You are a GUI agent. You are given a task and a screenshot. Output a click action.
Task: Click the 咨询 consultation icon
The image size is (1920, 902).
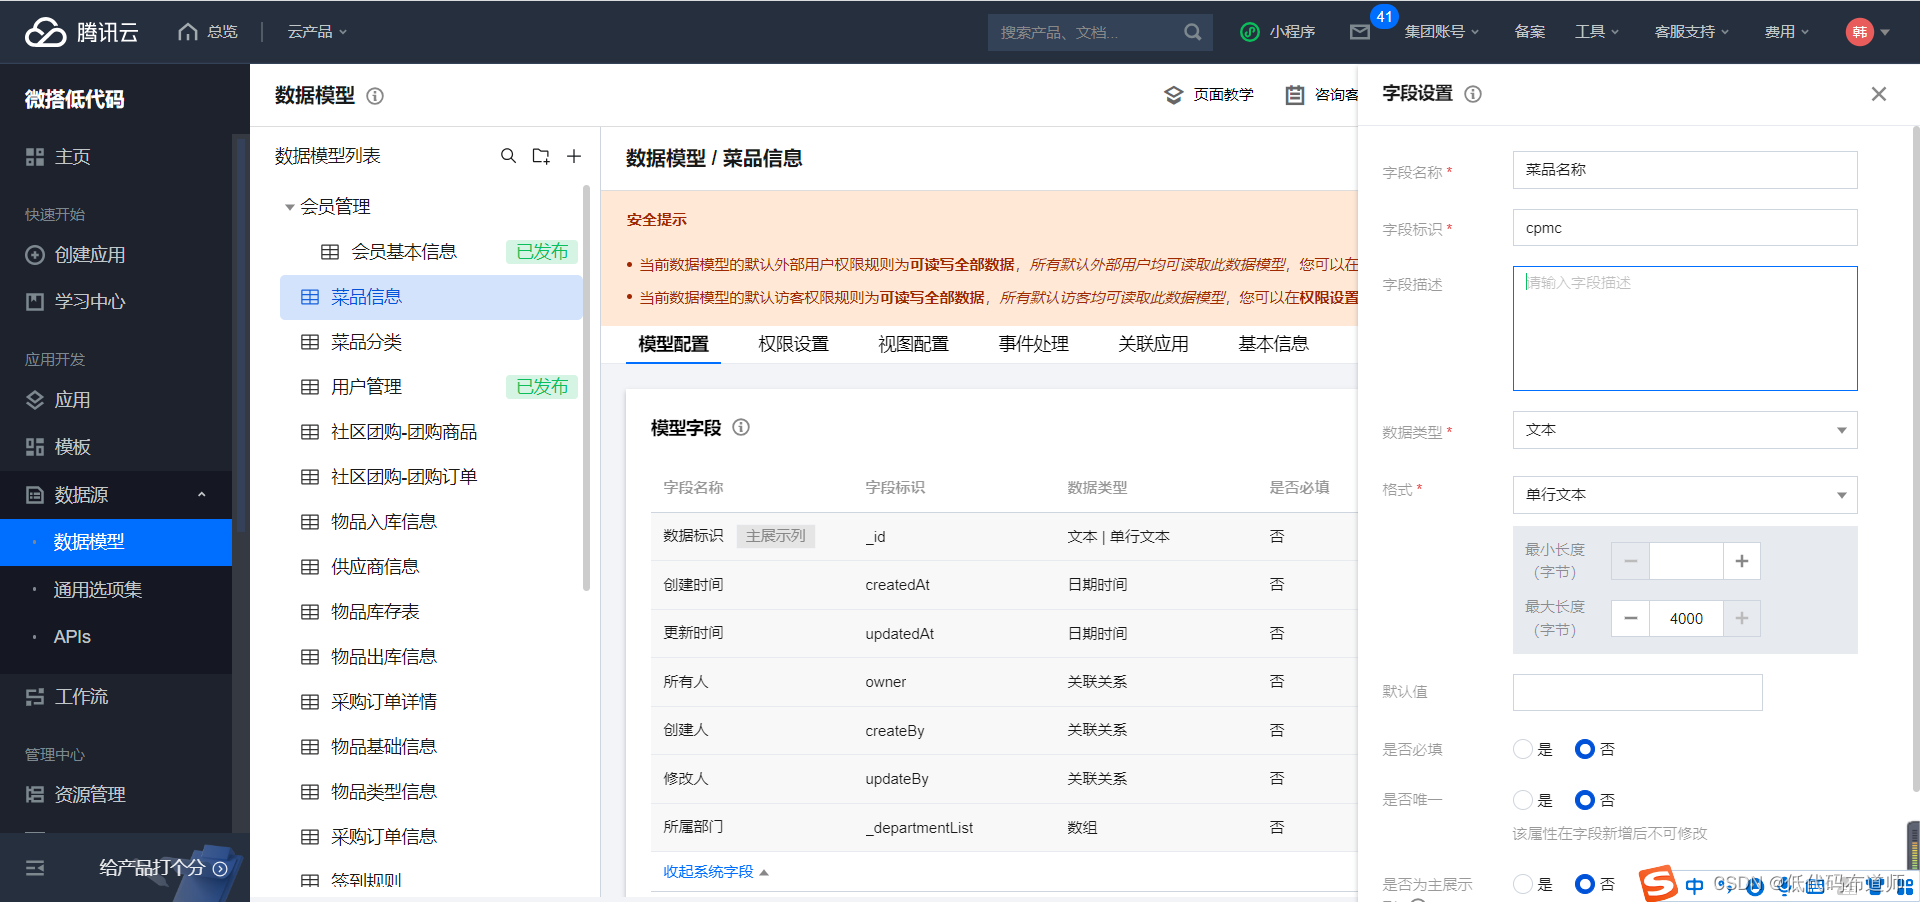(1295, 95)
